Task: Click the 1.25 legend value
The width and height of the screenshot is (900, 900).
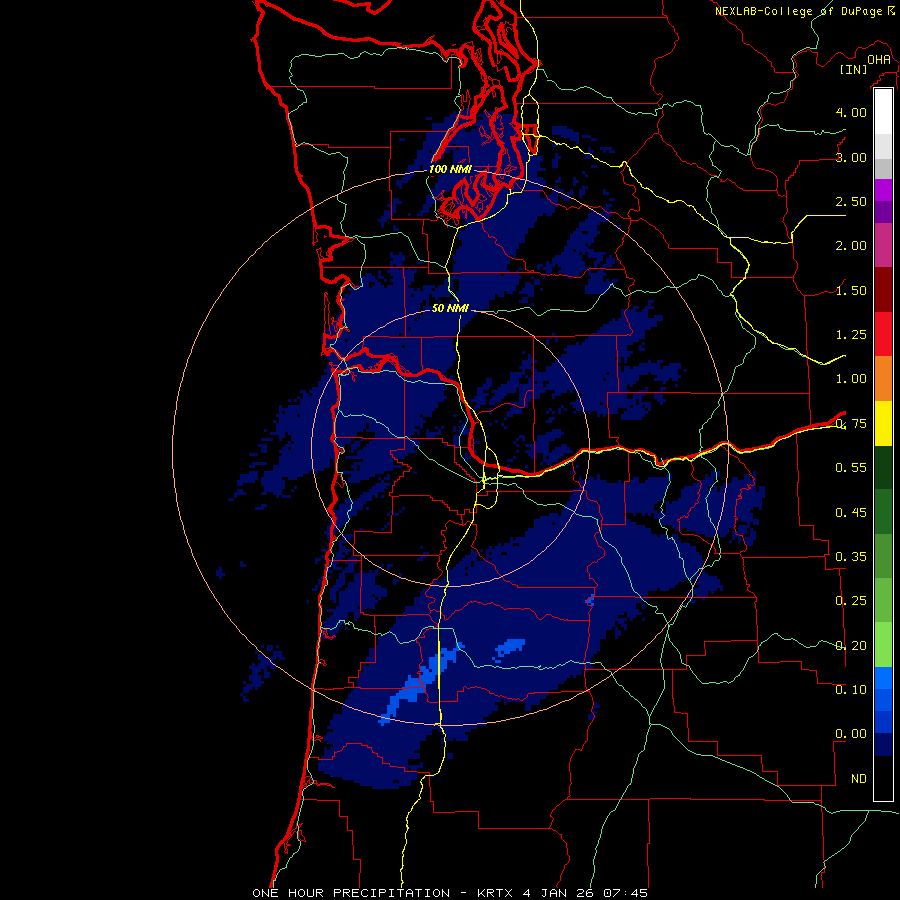Action: [x=851, y=335]
